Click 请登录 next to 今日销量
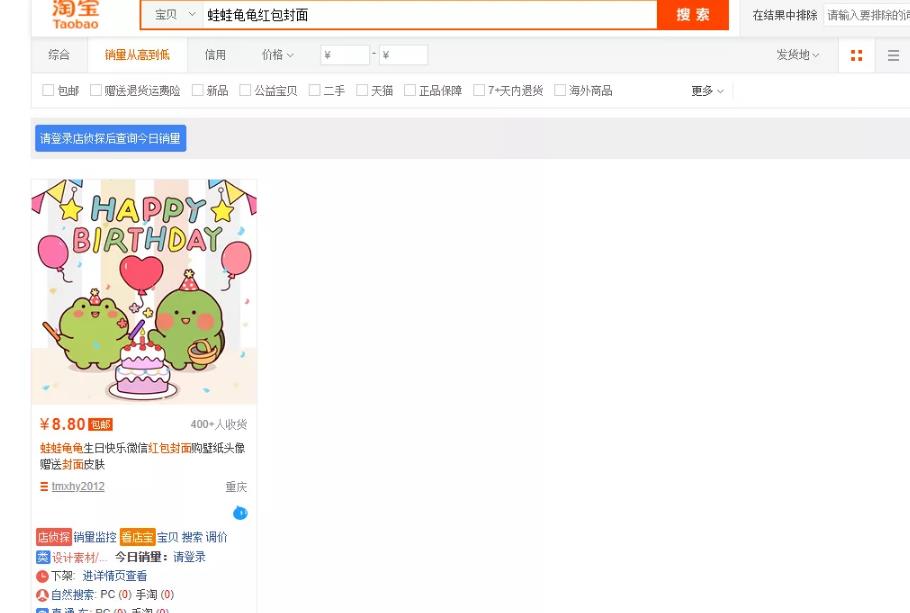Viewport: 910px width, 613px height. [x=190, y=557]
